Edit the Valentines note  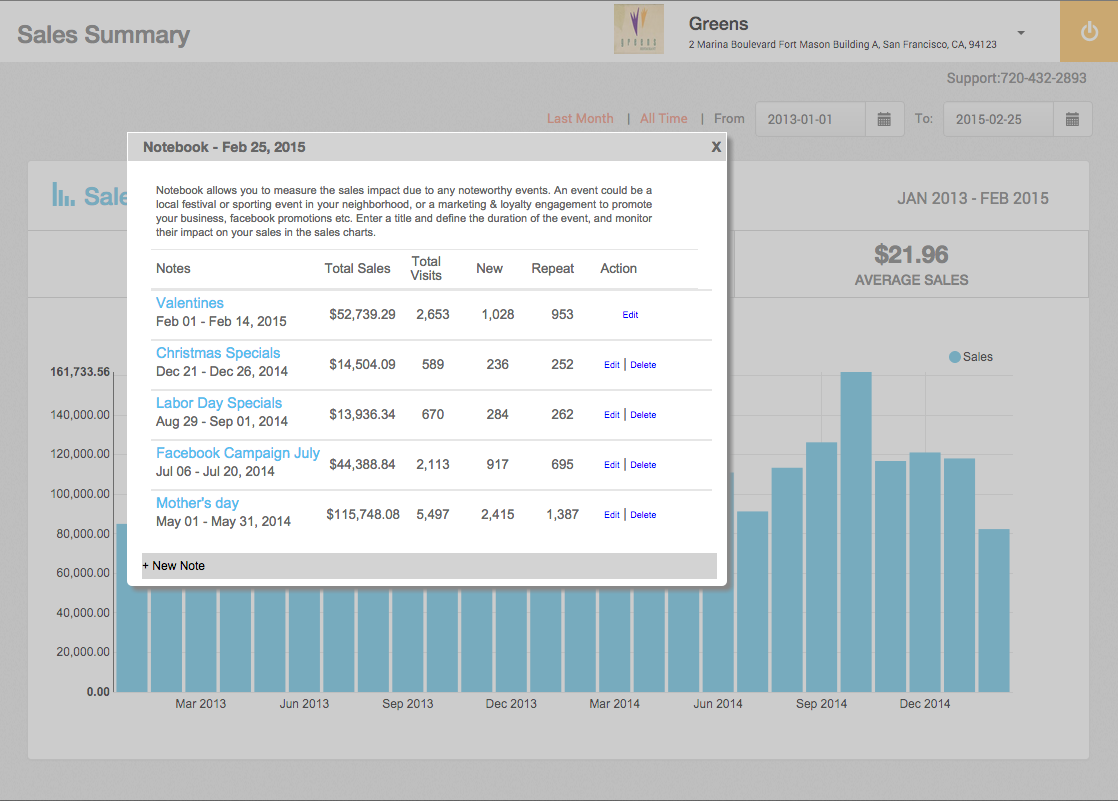630,315
